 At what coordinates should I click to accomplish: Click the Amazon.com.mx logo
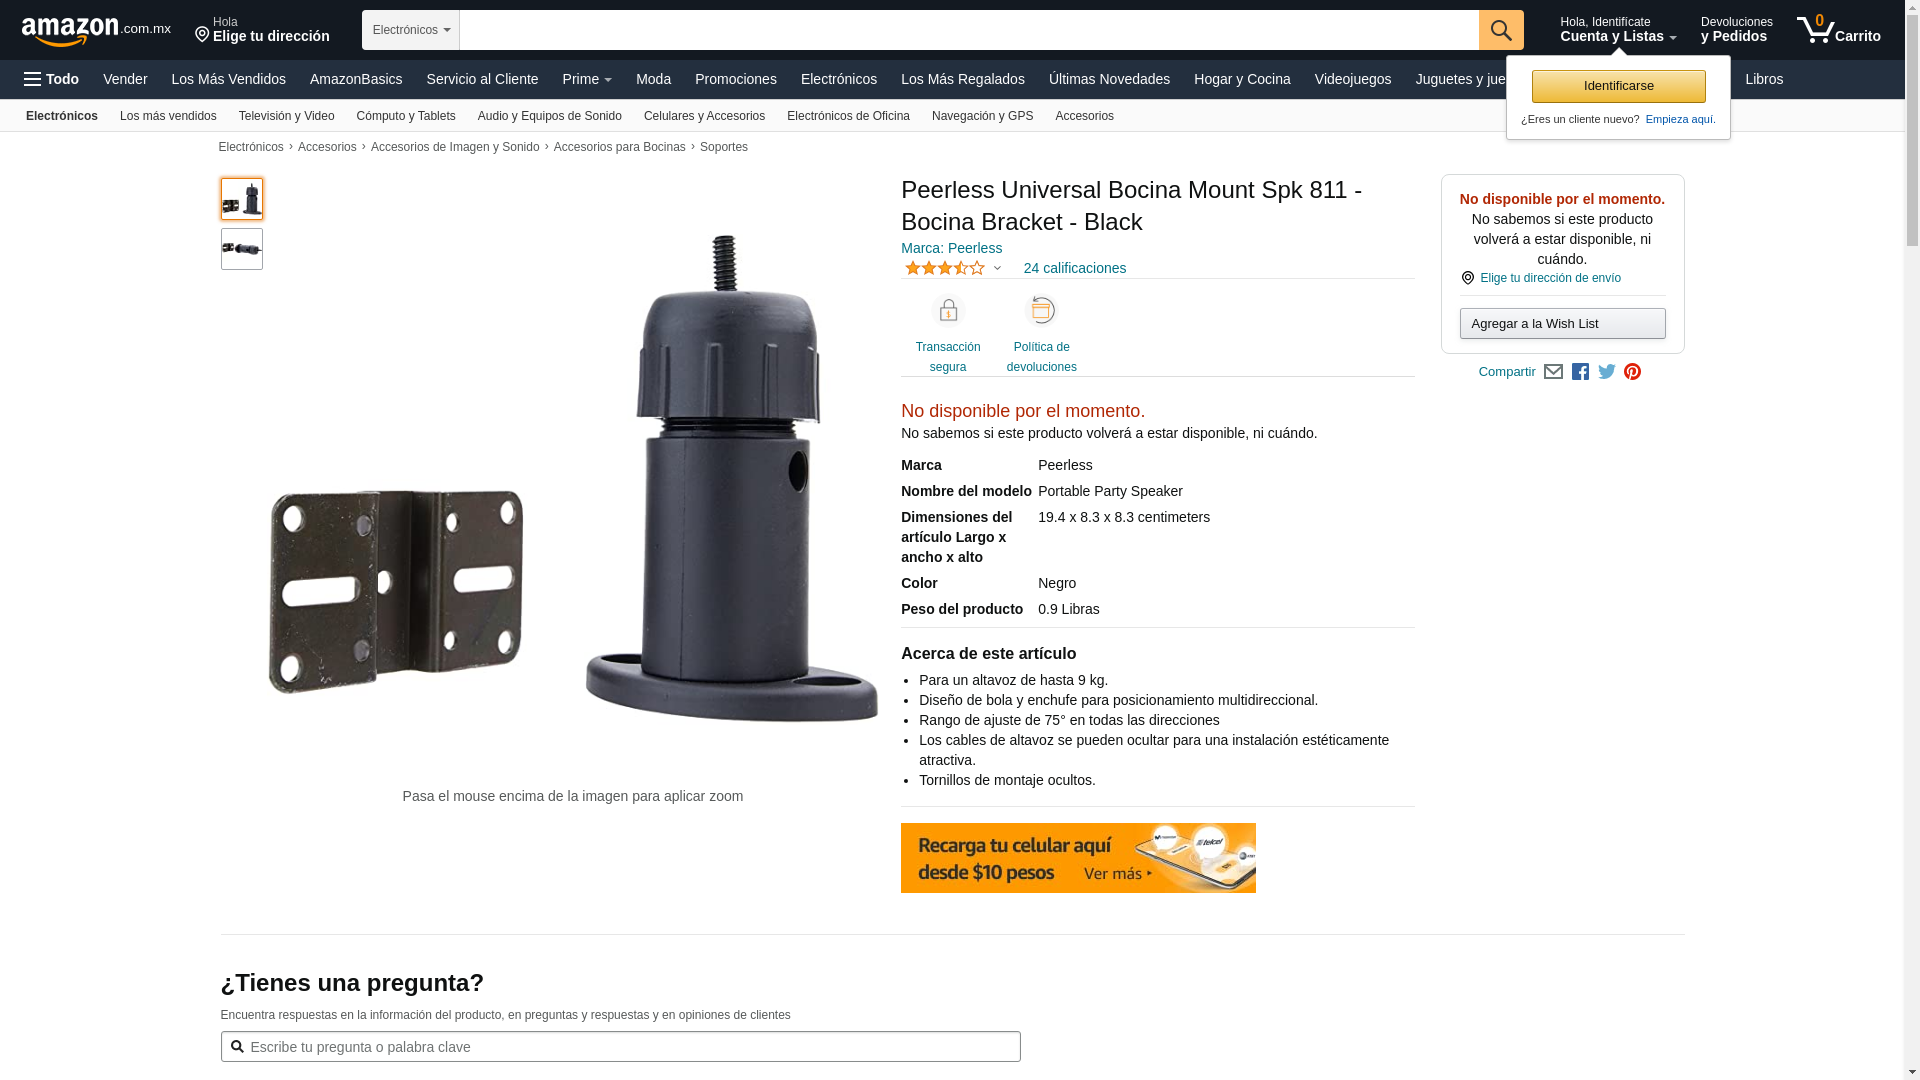(96, 30)
